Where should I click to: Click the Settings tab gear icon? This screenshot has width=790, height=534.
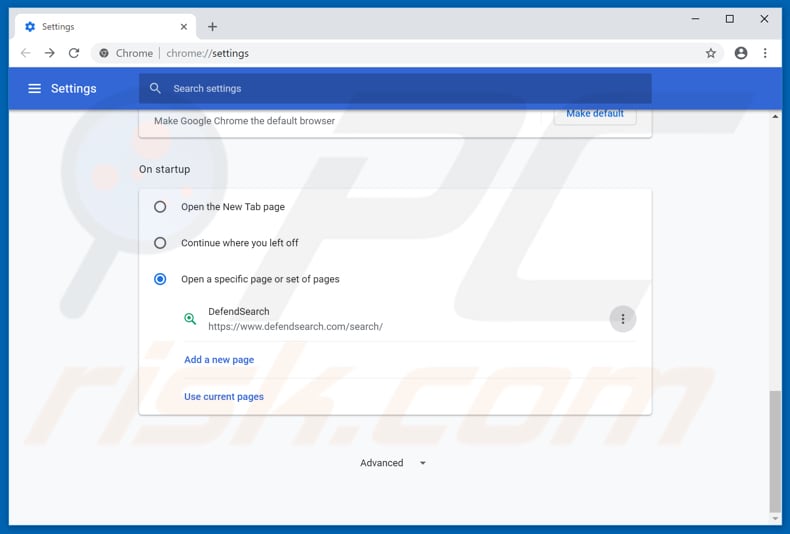pos(30,27)
